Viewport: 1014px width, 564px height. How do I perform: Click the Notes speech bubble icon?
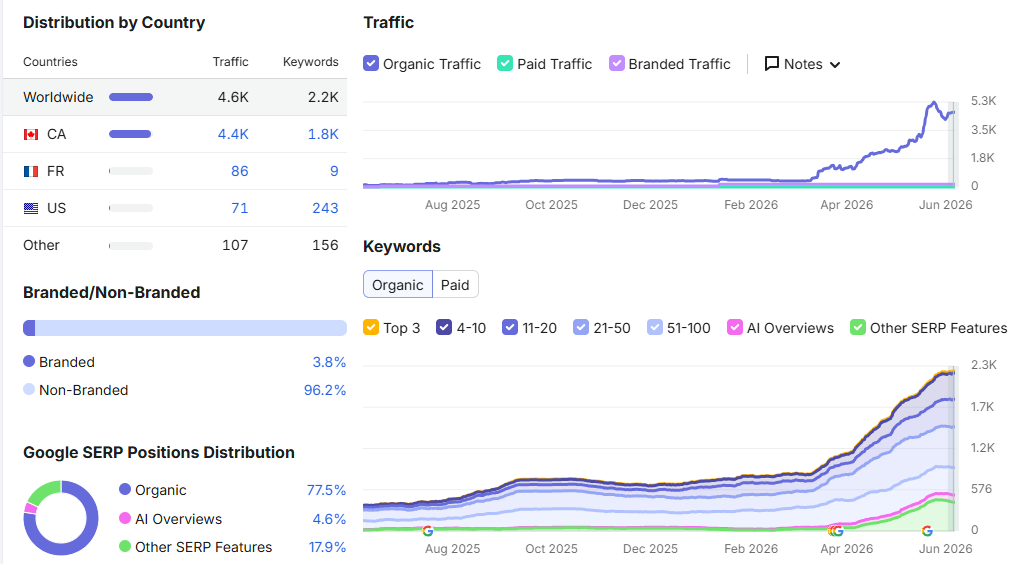click(771, 63)
